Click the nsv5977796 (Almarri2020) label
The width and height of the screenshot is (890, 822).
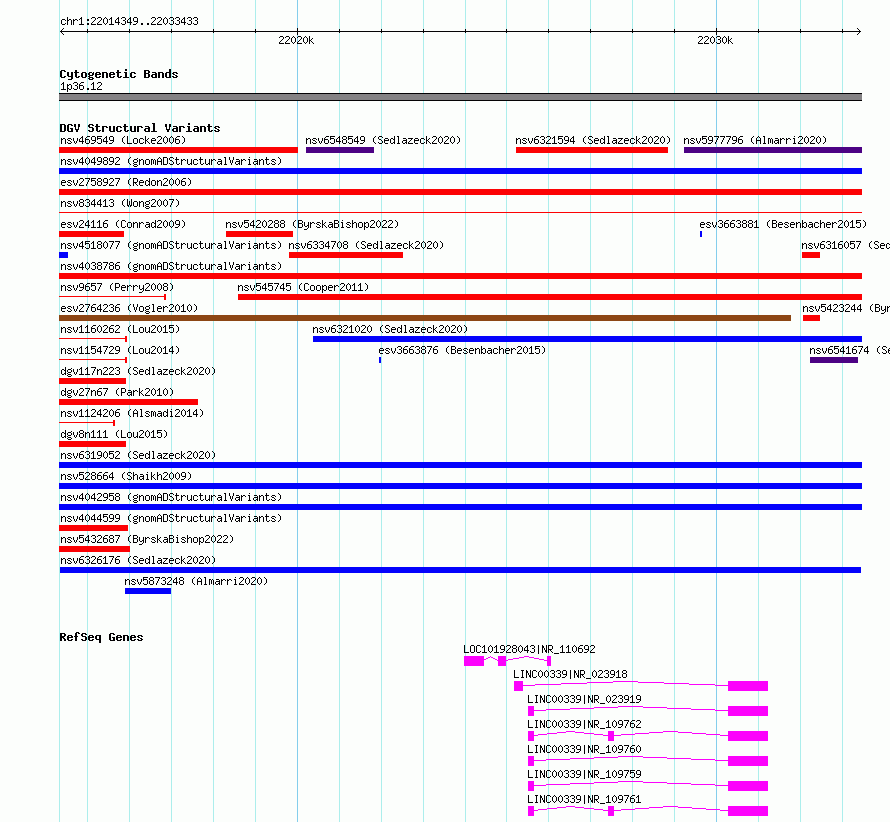pyautogui.click(x=755, y=140)
